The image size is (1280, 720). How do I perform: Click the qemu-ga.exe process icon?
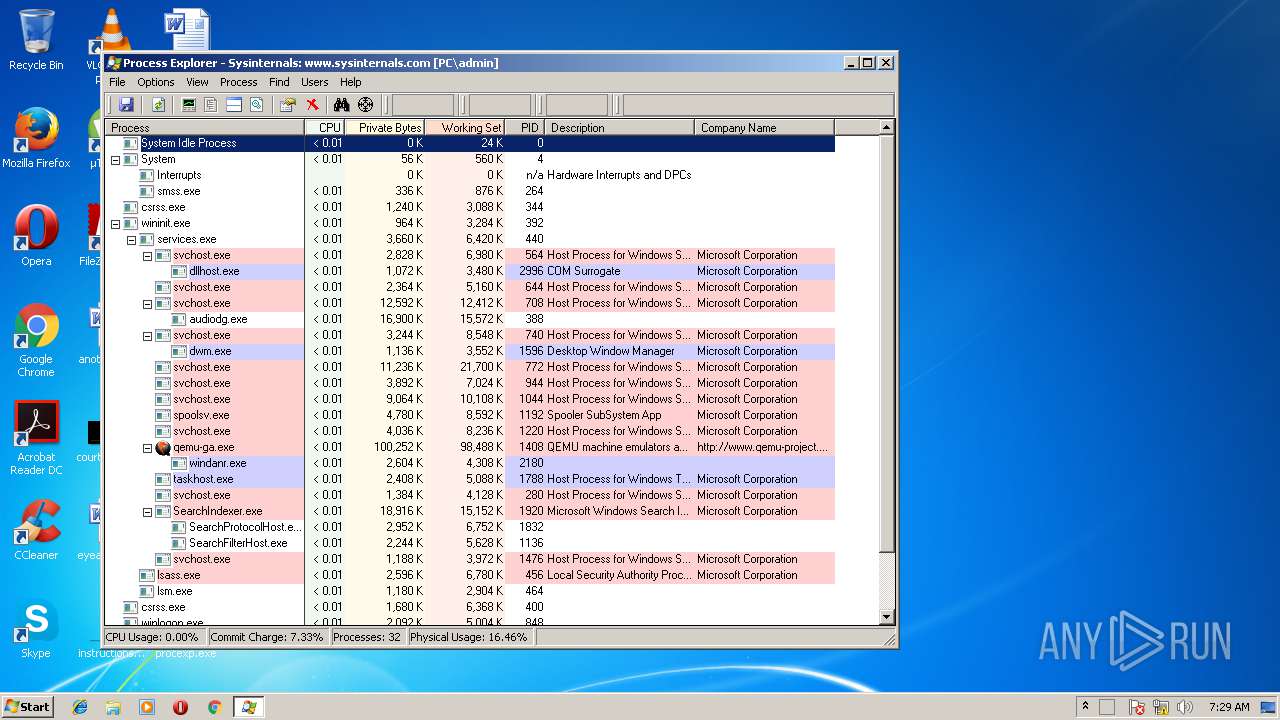point(163,447)
